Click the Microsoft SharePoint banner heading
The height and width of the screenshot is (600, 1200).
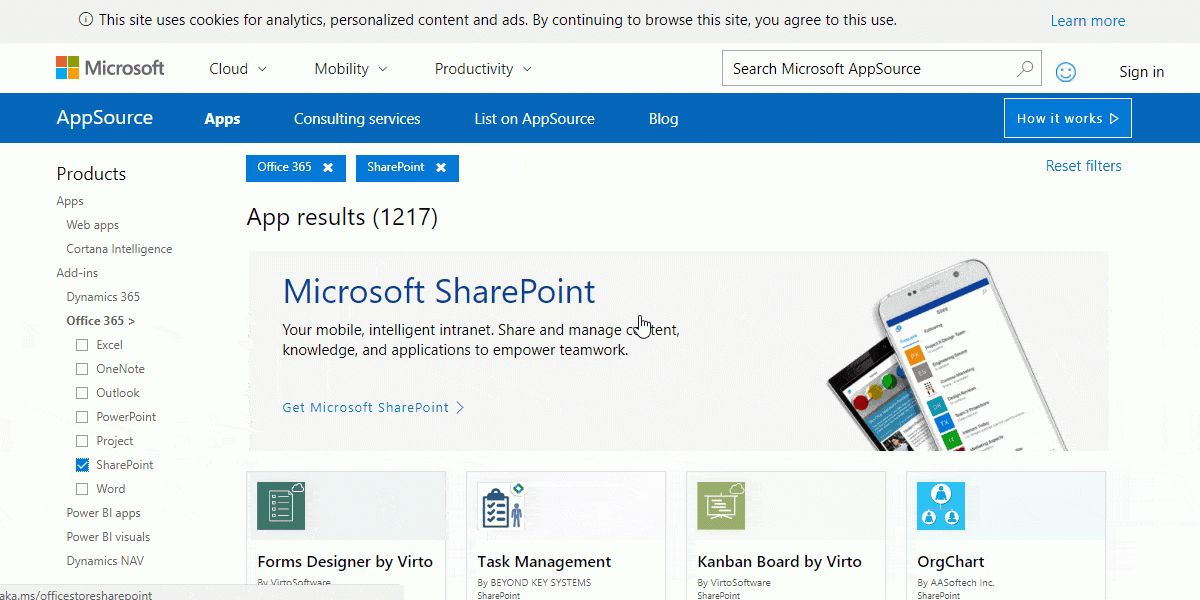[439, 291]
